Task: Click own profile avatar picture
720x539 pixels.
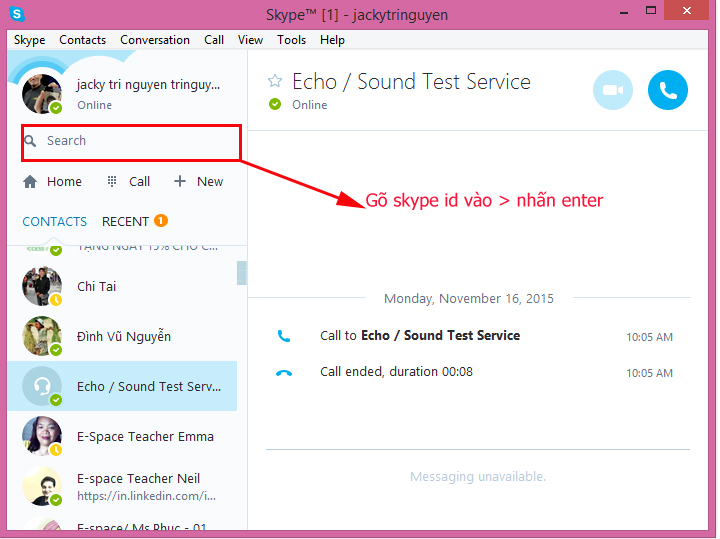Action: click(42, 94)
